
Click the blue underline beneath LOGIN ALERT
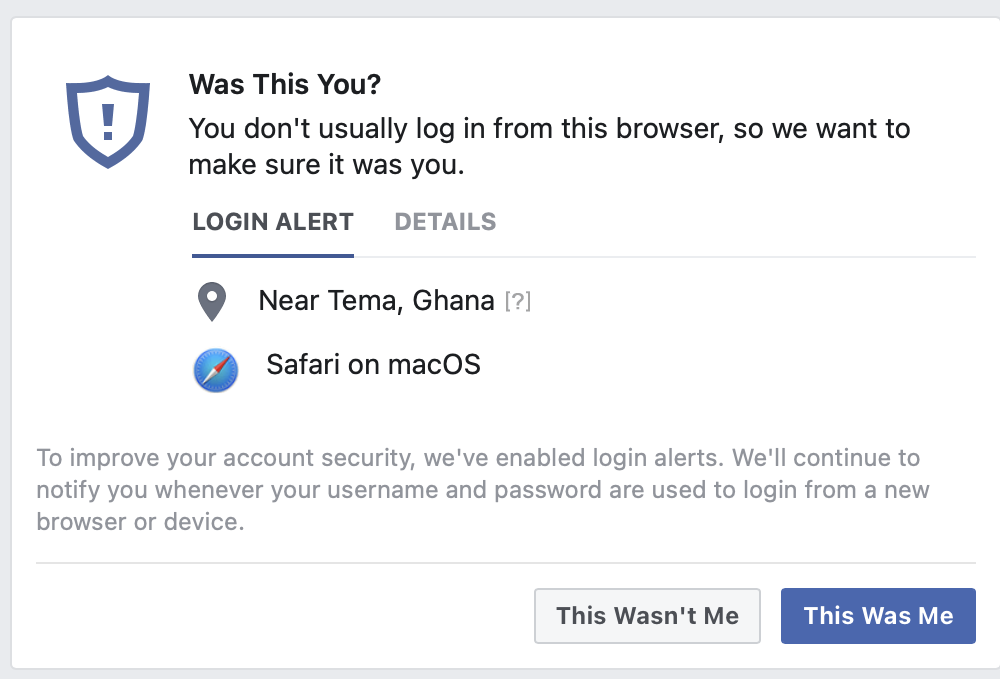(x=273, y=255)
